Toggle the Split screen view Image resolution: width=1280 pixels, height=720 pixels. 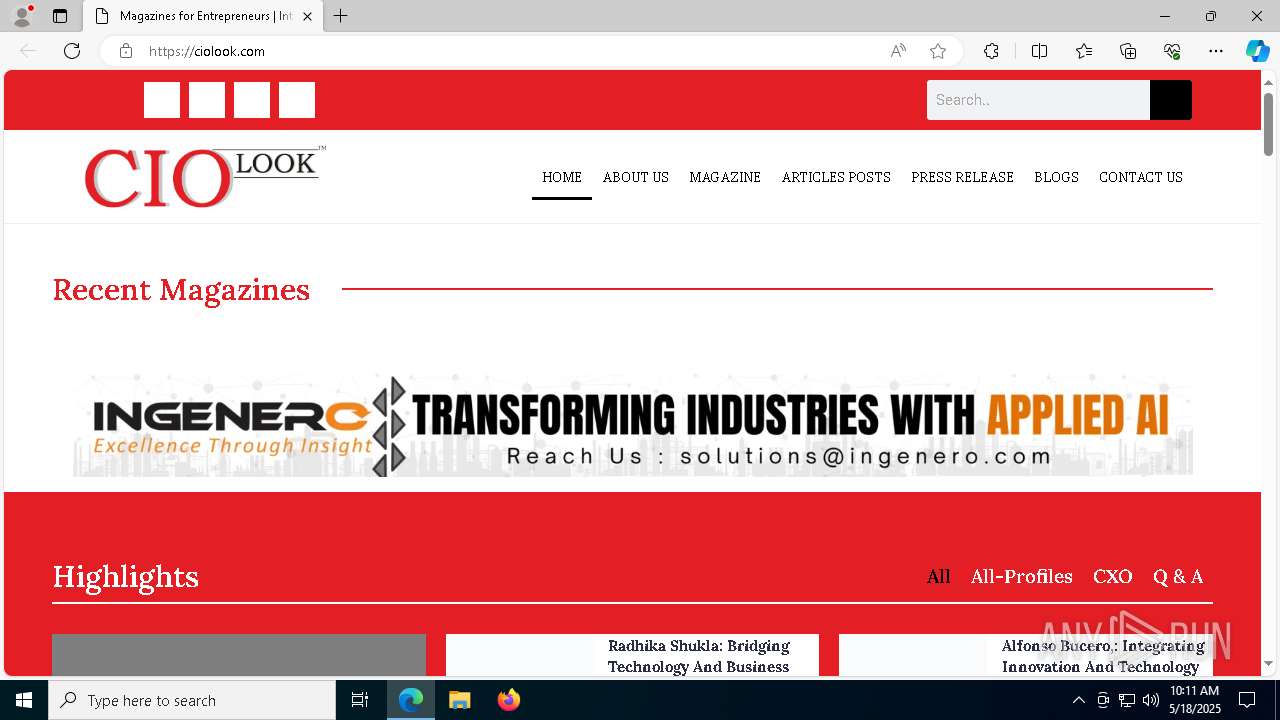click(1039, 51)
